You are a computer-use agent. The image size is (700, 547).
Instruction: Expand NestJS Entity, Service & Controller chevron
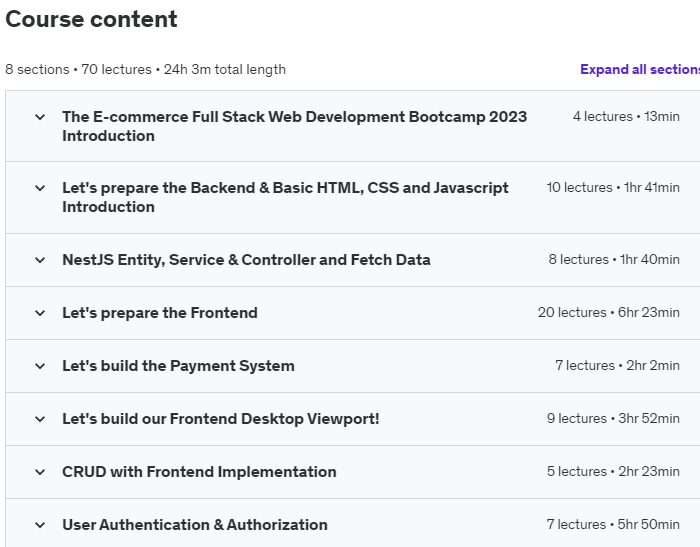tap(40, 260)
